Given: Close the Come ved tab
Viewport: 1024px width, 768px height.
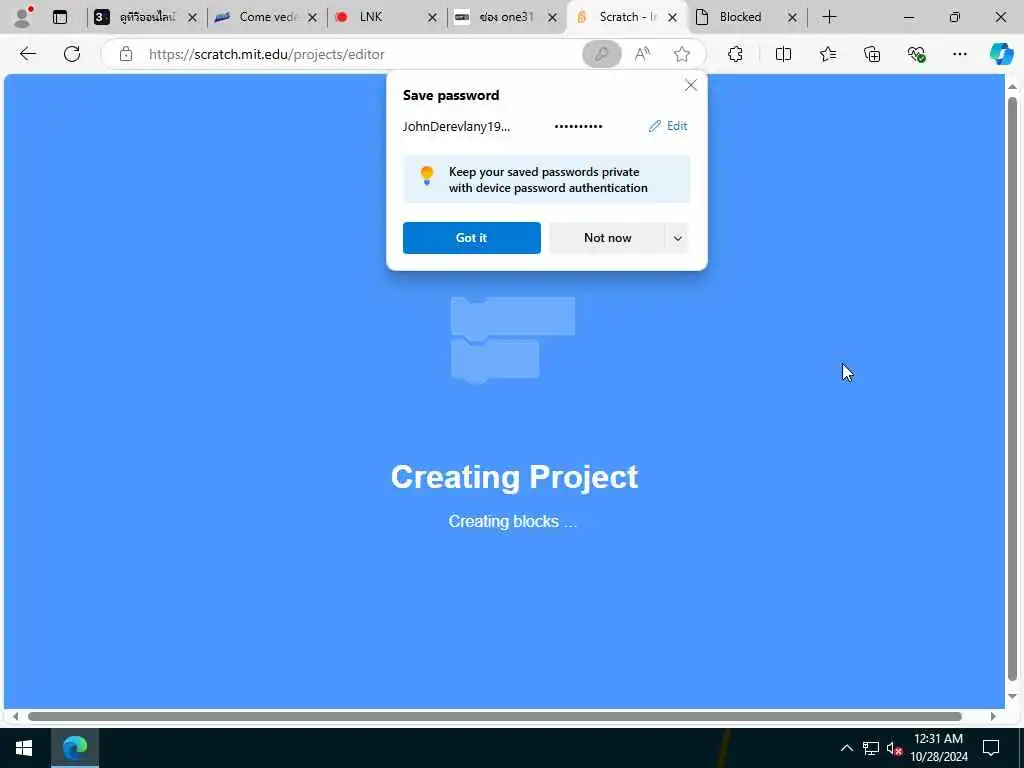Looking at the screenshot, I should pyautogui.click(x=312, y=18).
